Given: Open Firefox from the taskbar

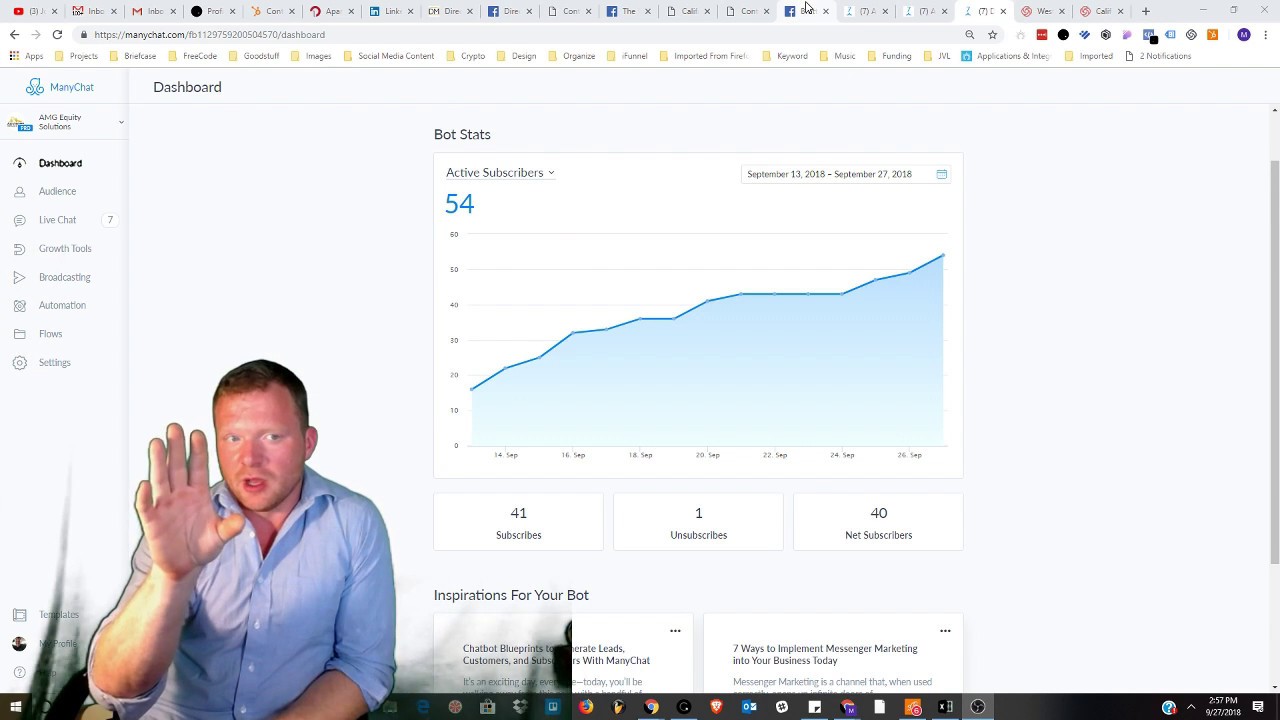Looking at the screenshot, I should [x=586, y=707].
